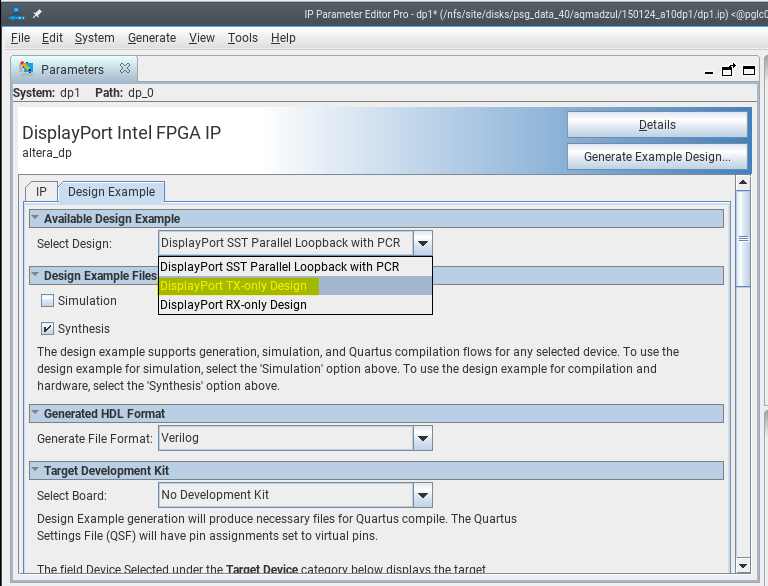Click the Details button

tap(657, 125)
